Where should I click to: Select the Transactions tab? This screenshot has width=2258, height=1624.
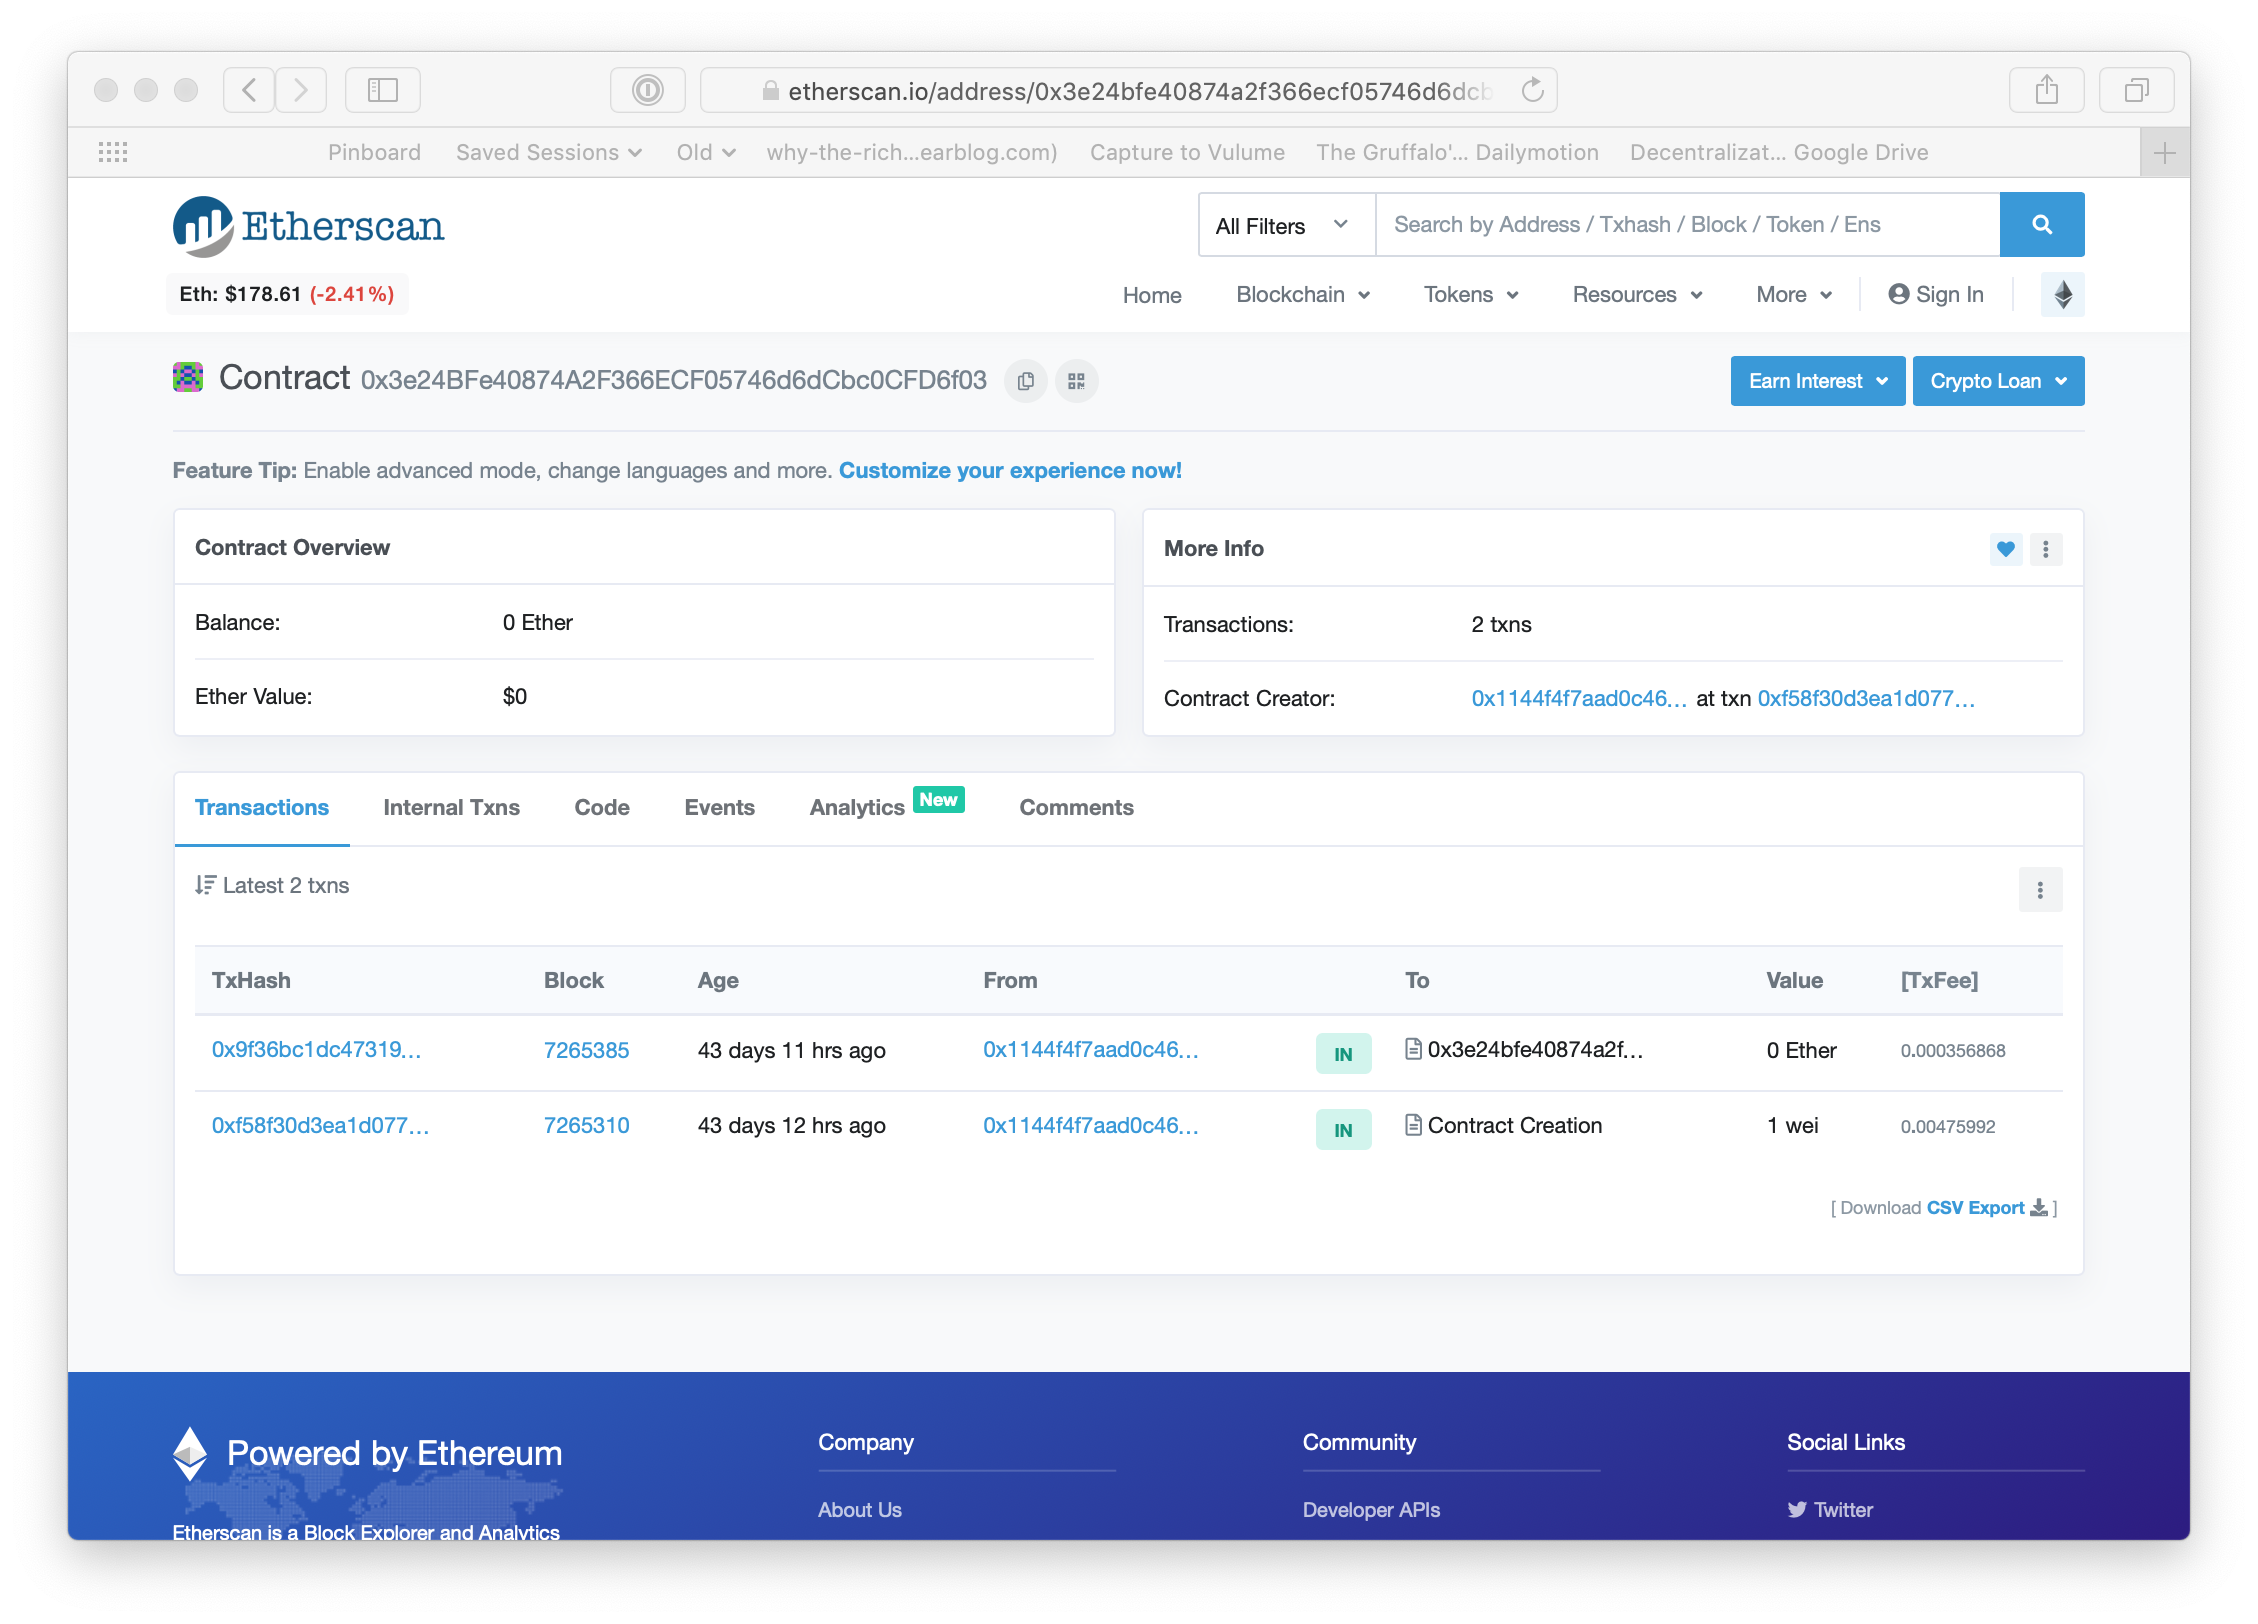(x=261, y=808)
